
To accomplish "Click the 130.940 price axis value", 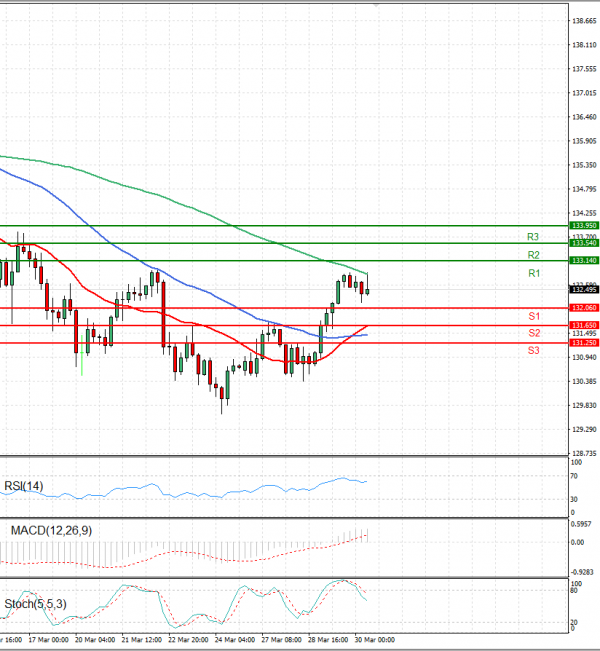I will click(x=584, y=357).
